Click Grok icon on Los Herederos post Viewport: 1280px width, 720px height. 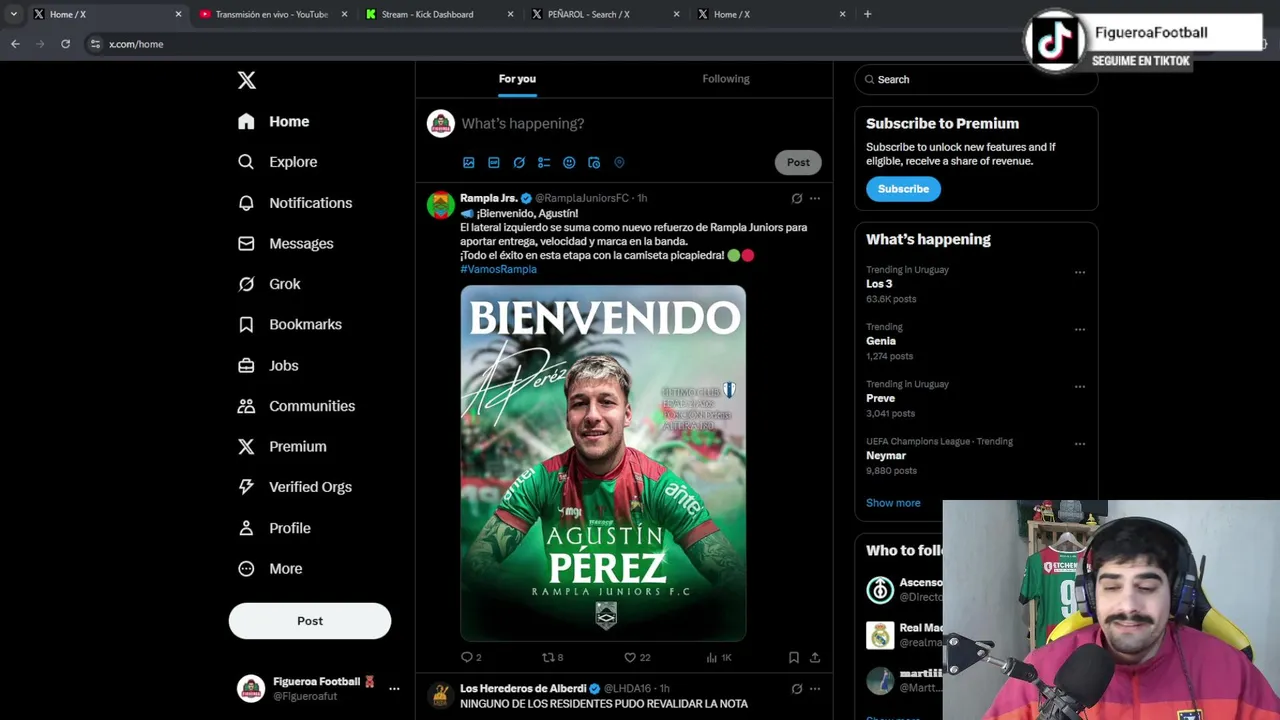pos(797,689)
